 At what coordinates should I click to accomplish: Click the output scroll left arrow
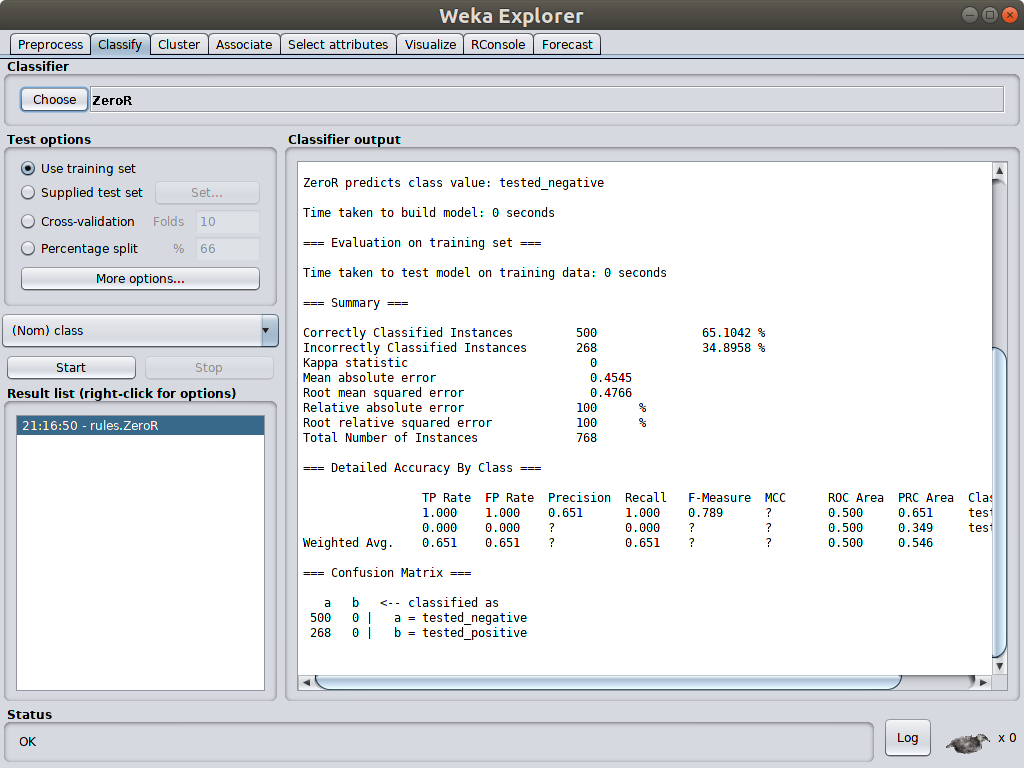[306, 682]
